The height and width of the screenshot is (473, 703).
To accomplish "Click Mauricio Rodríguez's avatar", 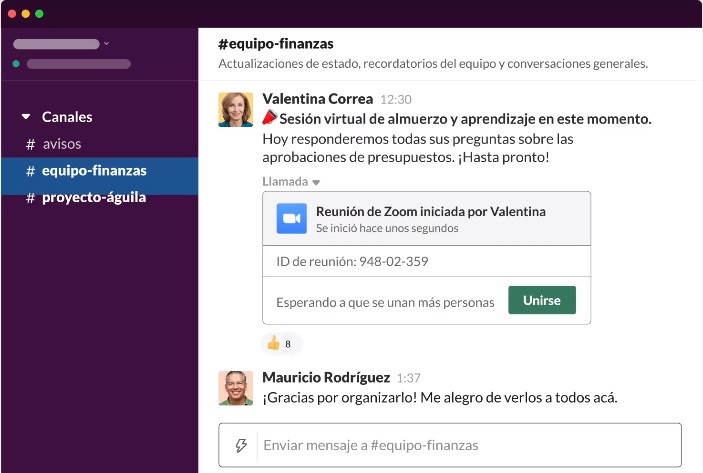I will [x=235, y=387].
